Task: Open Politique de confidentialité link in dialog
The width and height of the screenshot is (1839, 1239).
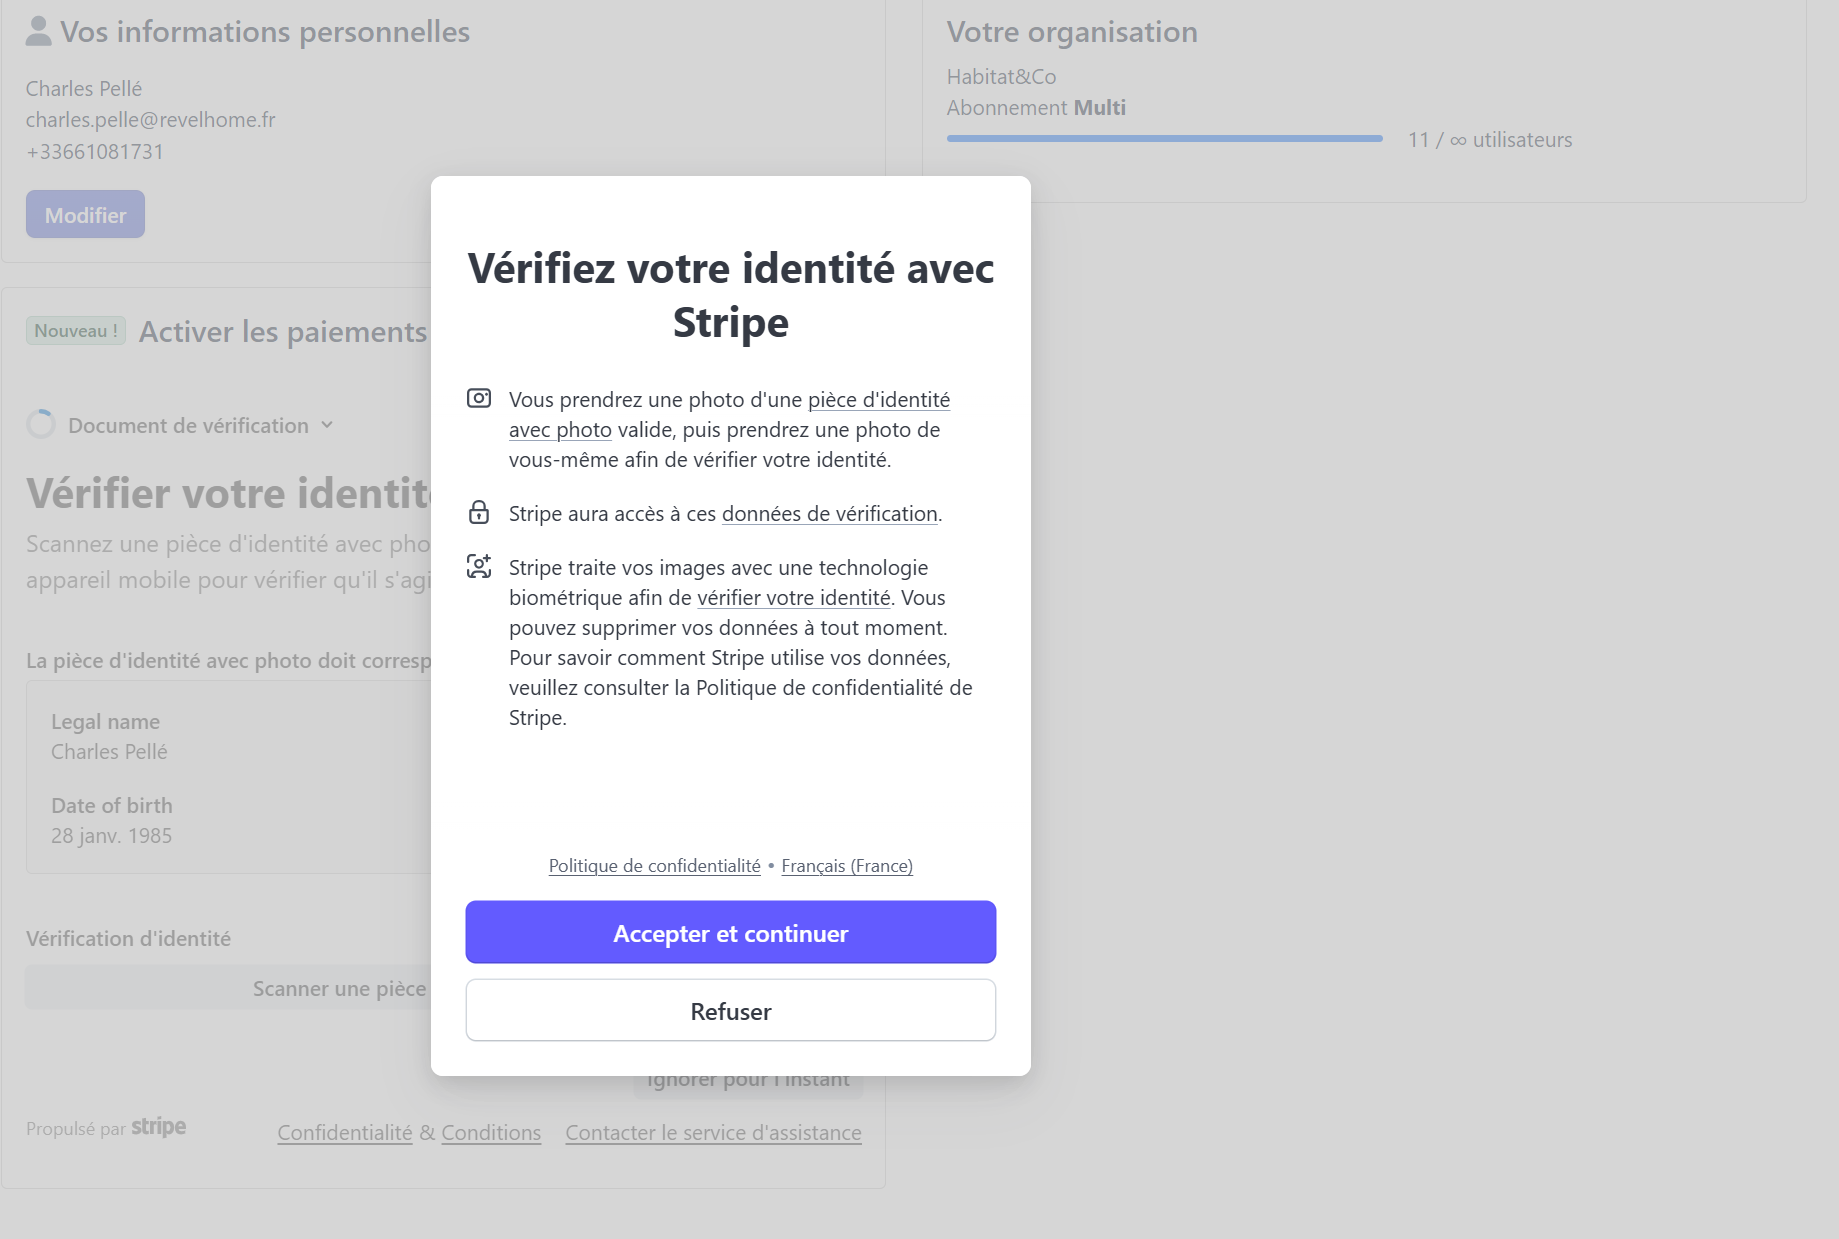Action: pos(655,866)
